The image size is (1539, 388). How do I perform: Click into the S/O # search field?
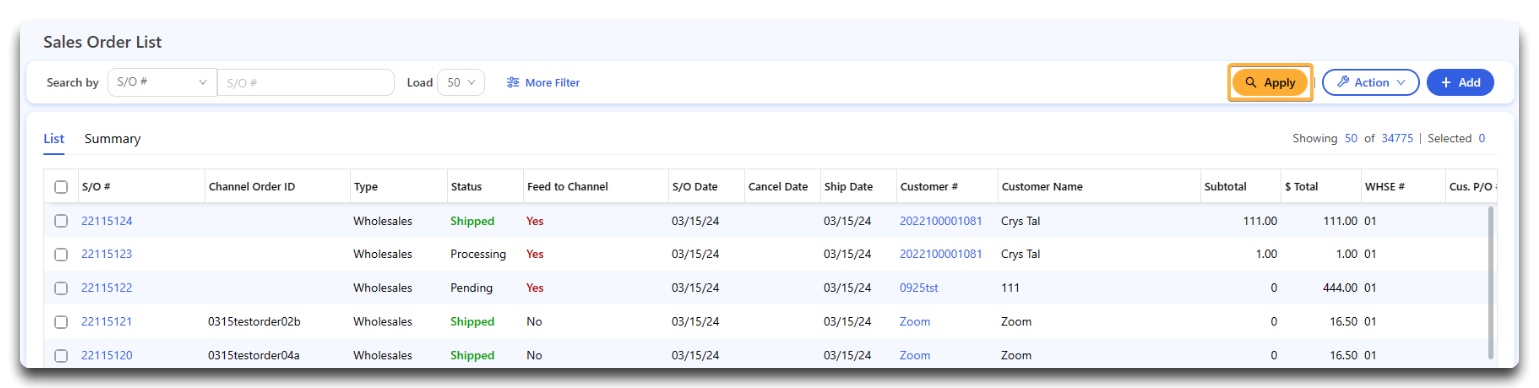tap(305, 83)
